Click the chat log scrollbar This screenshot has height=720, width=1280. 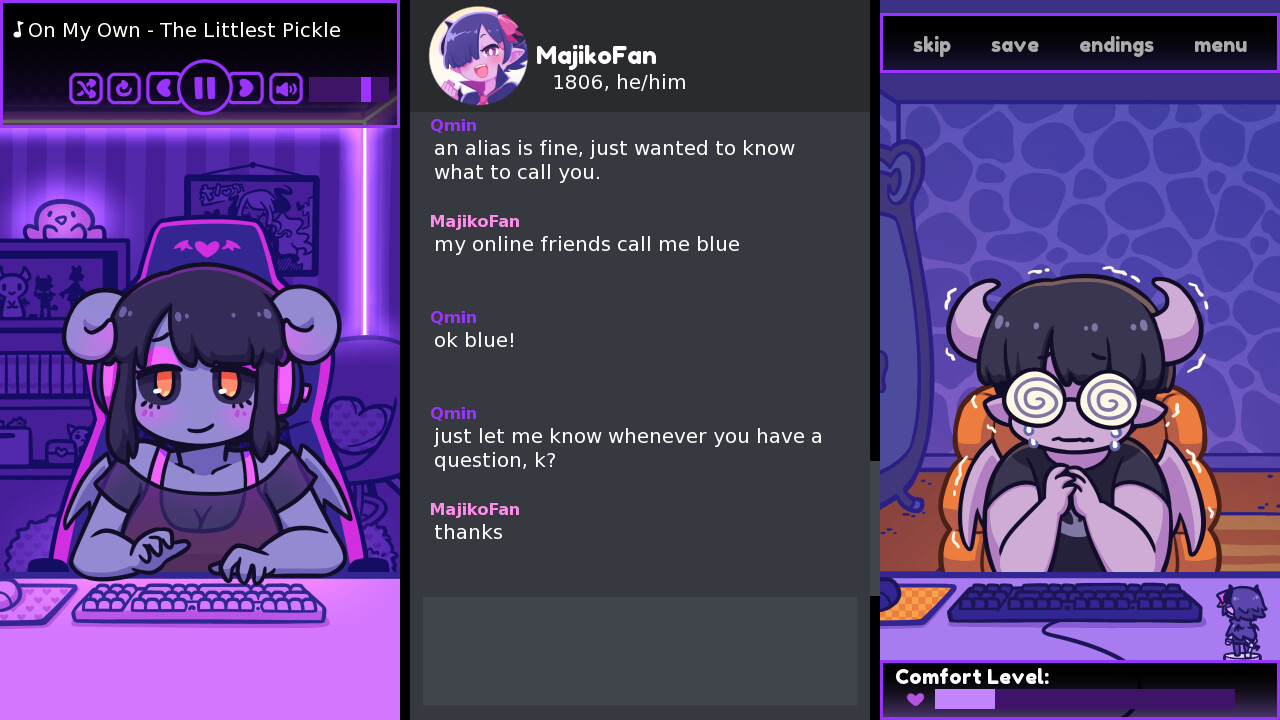[x=874, y=528]
